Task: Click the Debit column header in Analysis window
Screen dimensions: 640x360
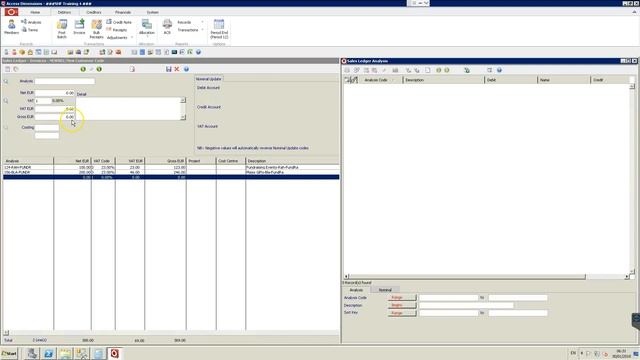Action: coord(511,80)
